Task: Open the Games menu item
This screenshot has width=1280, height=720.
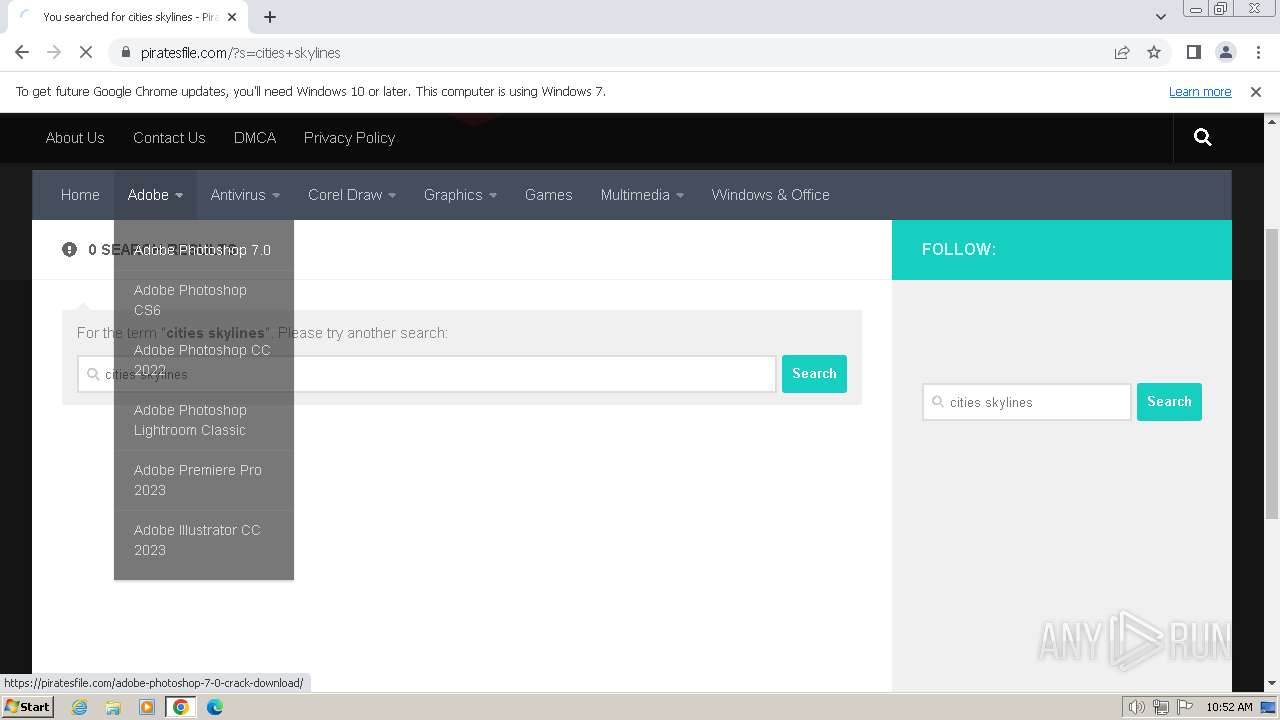Action: coord(549,195)
